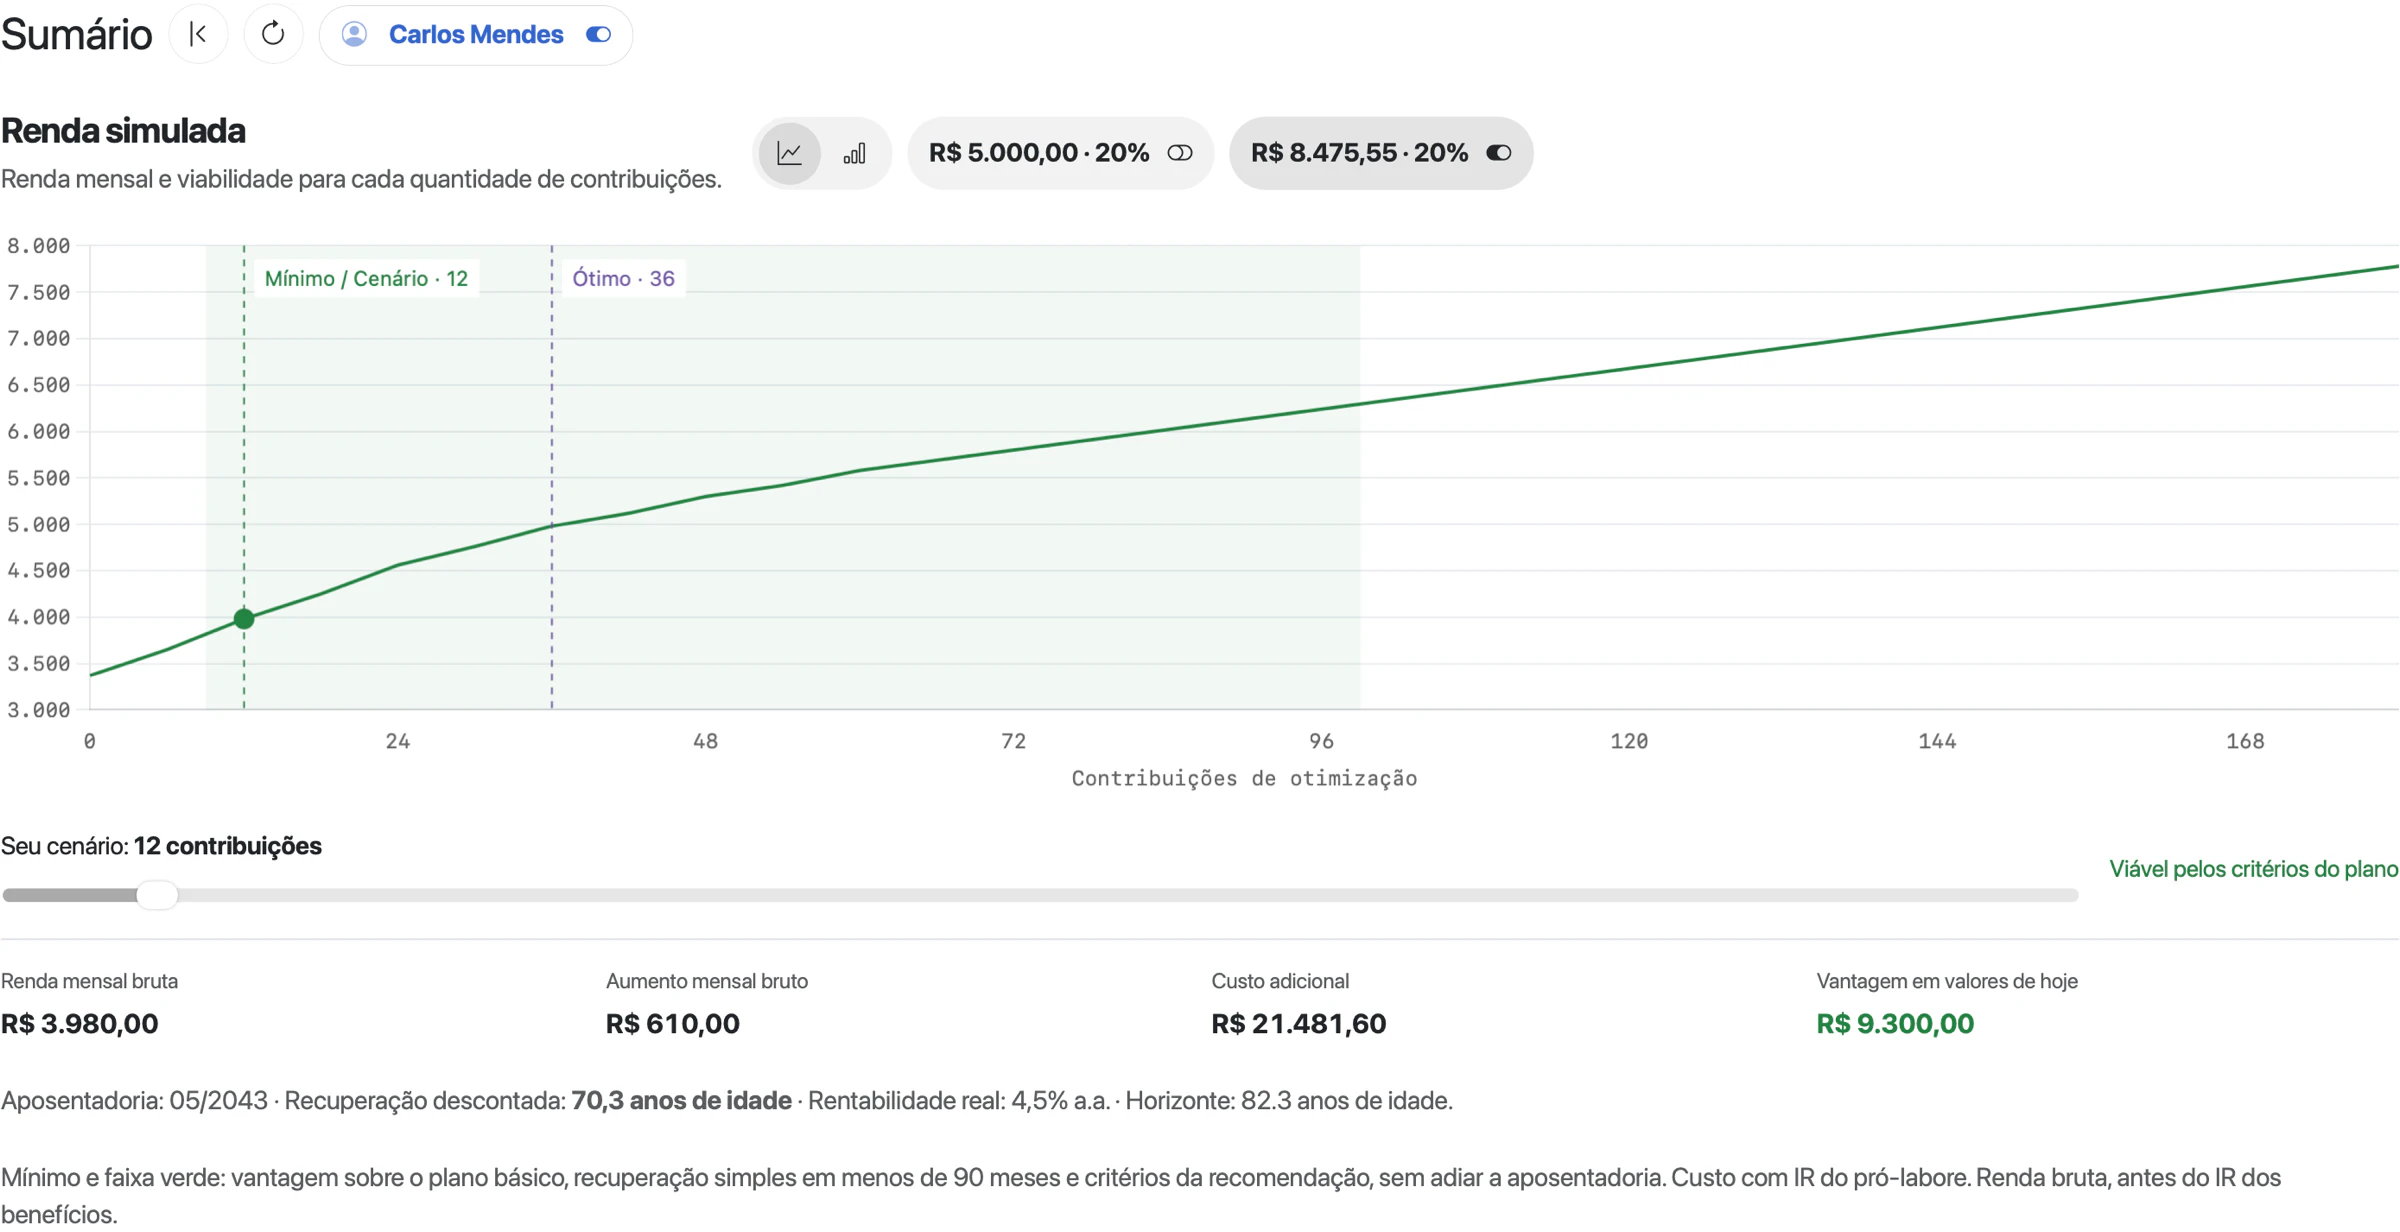
Task: Click the contributions slider handle
Action: pyautogui.click(x=157, y=894)
